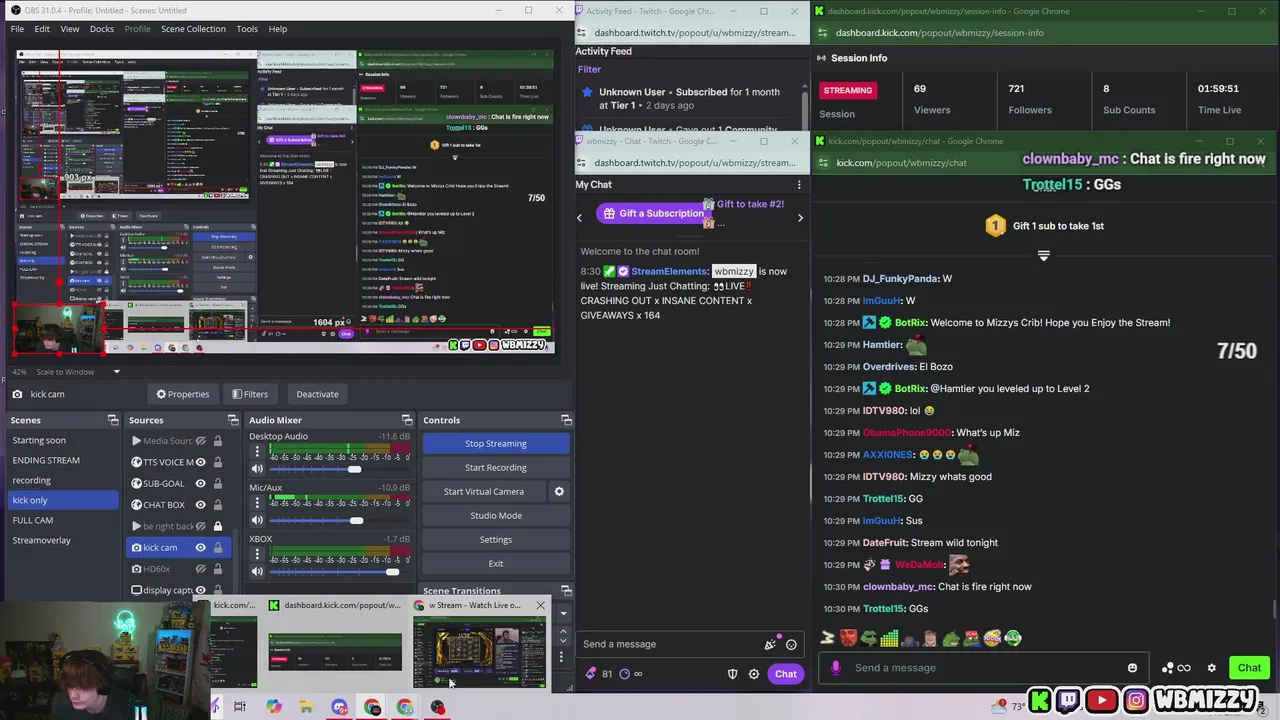The image size is (1280, 720).
Task: Pop out the Scene Transitions dock
Action: tap(566, 591)
